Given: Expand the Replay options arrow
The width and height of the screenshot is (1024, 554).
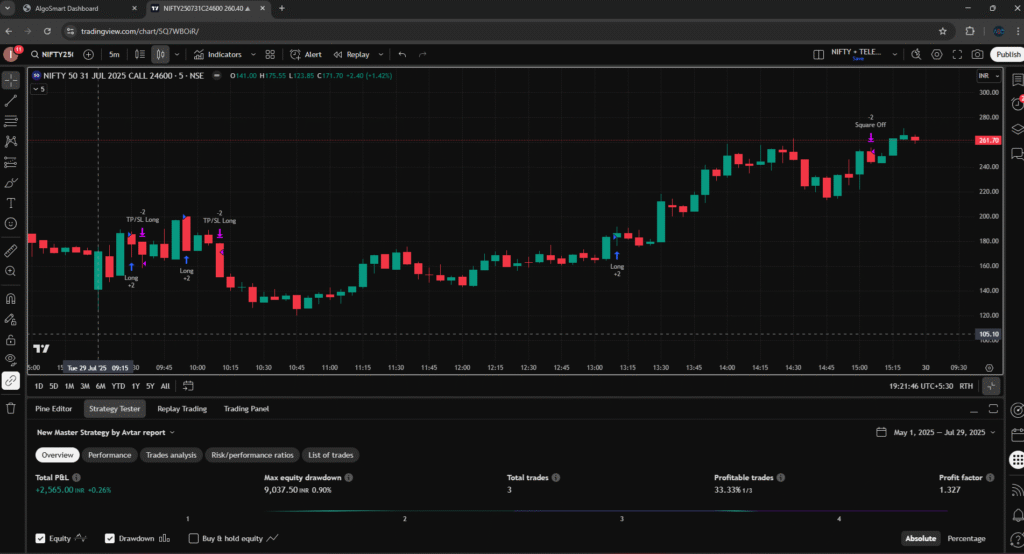Looking at the screenshot, I should point(381,54).
